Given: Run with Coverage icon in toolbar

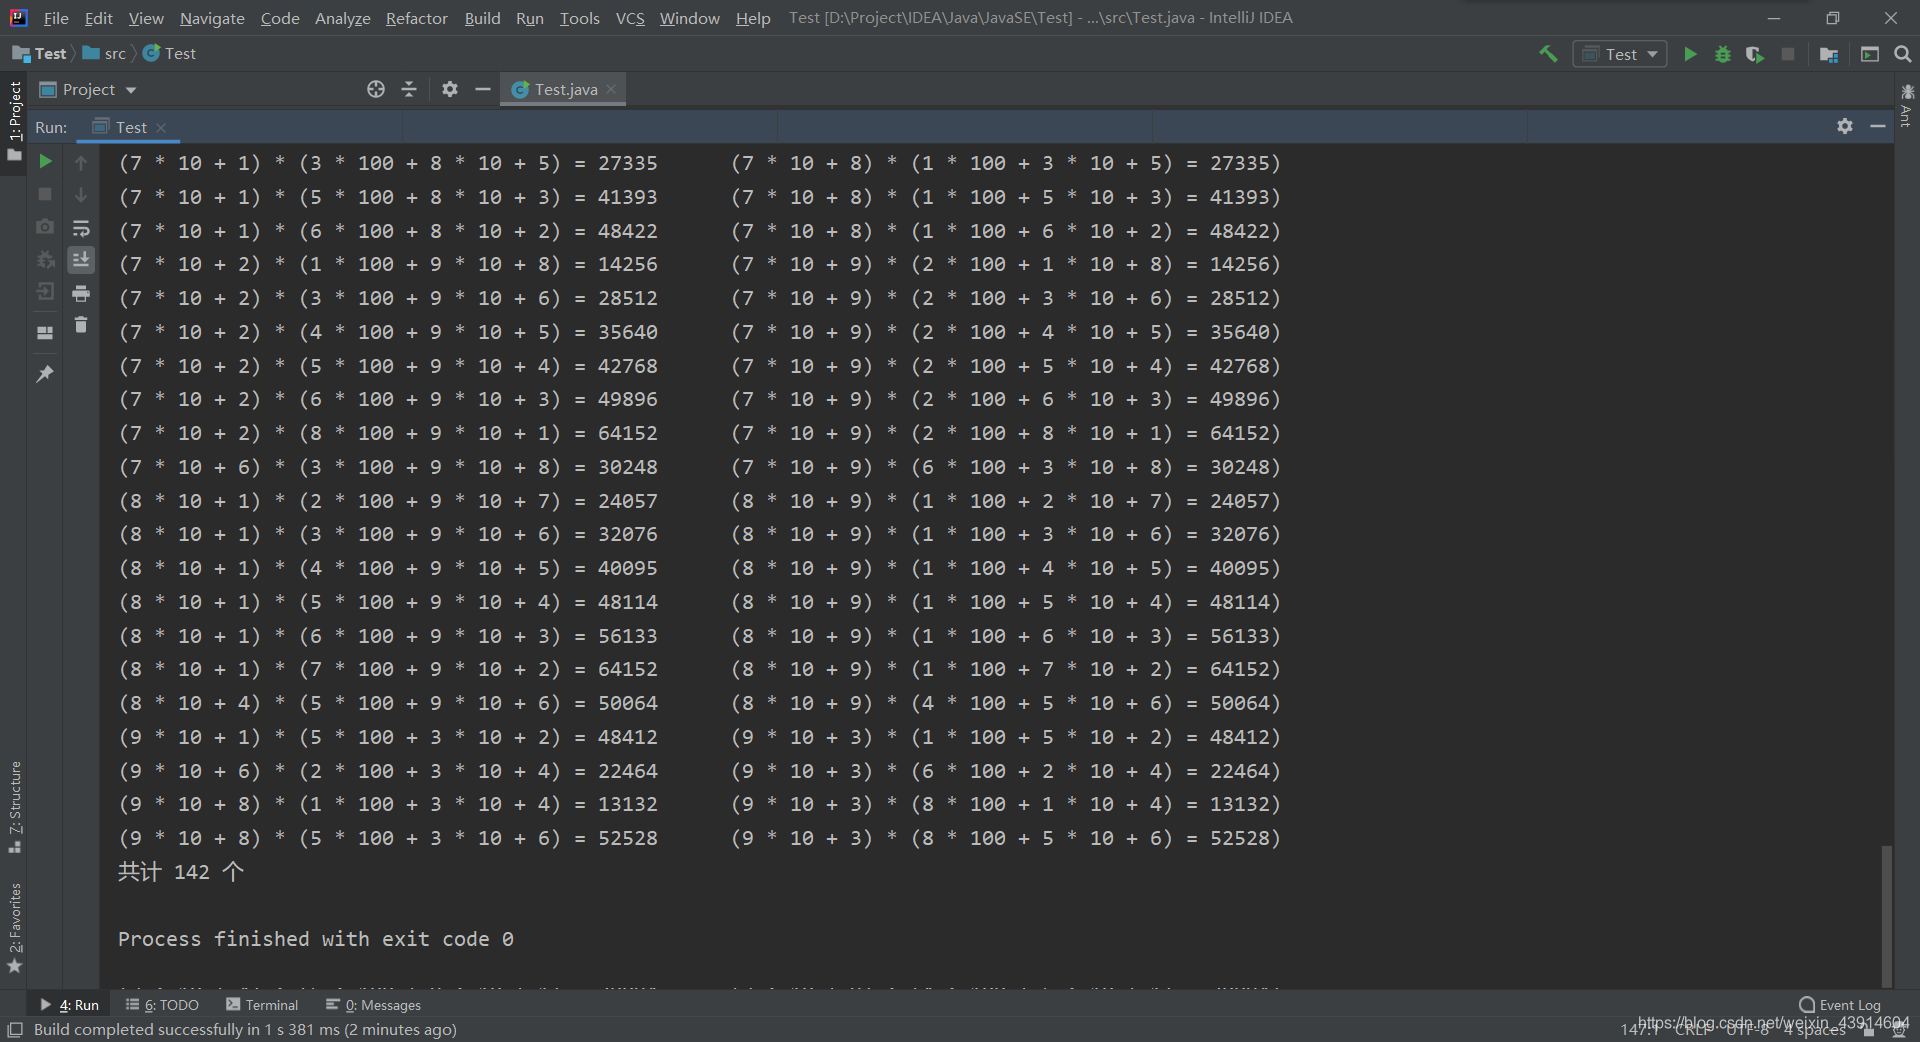Looking at the screenshot, I should (x=1755, y=54).
